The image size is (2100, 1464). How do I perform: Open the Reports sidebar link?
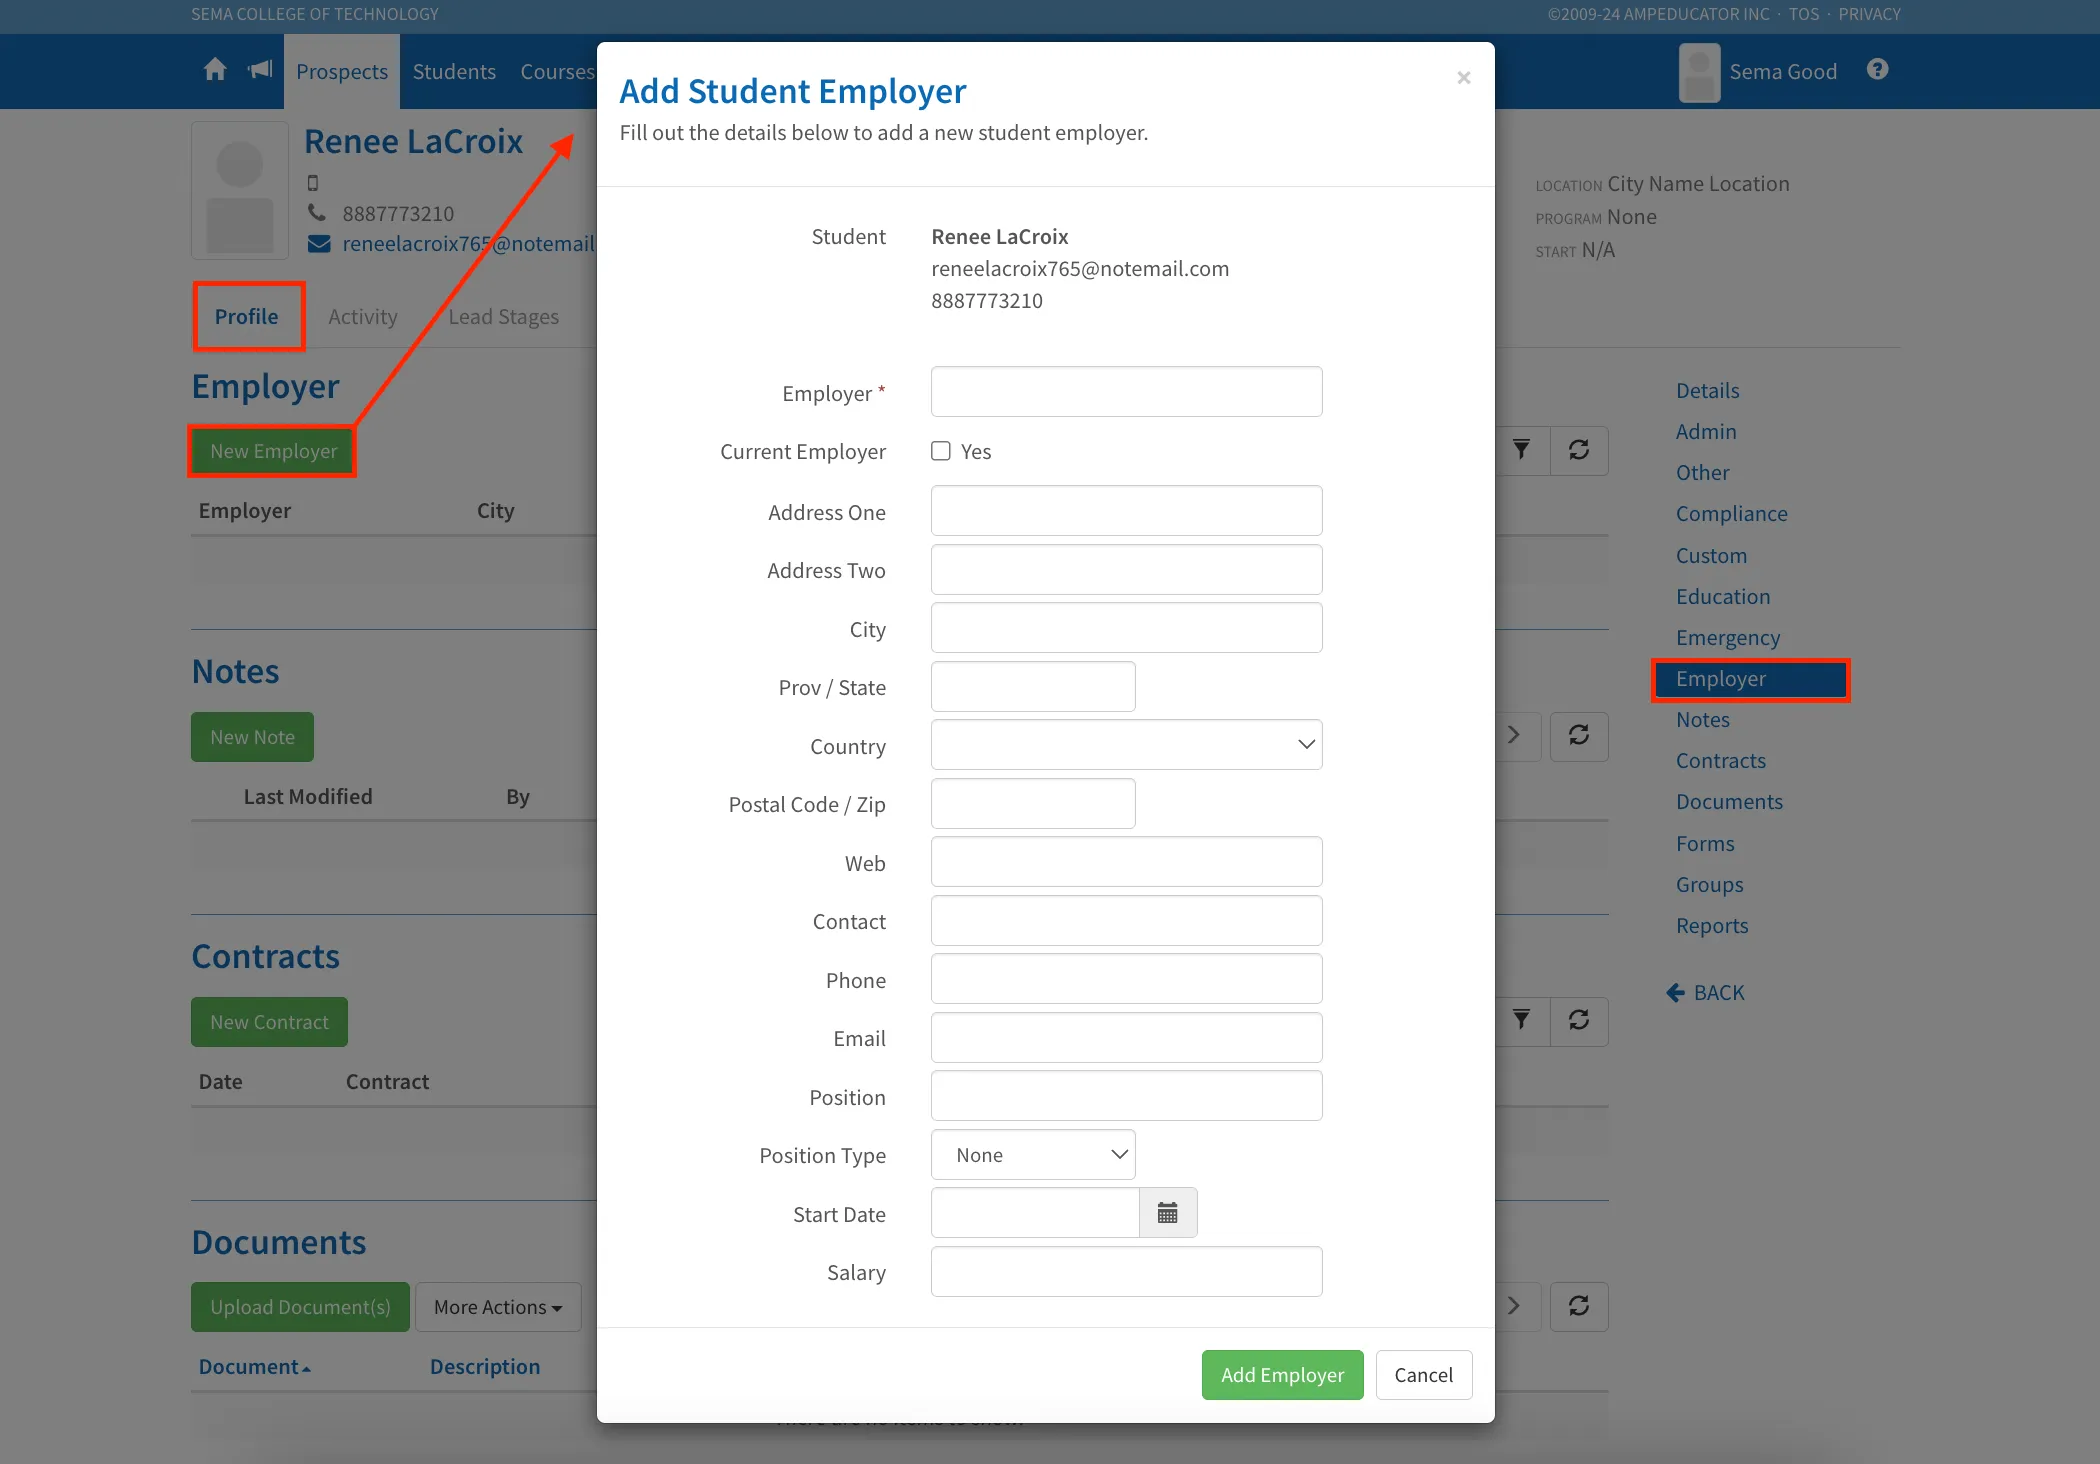1712,926
